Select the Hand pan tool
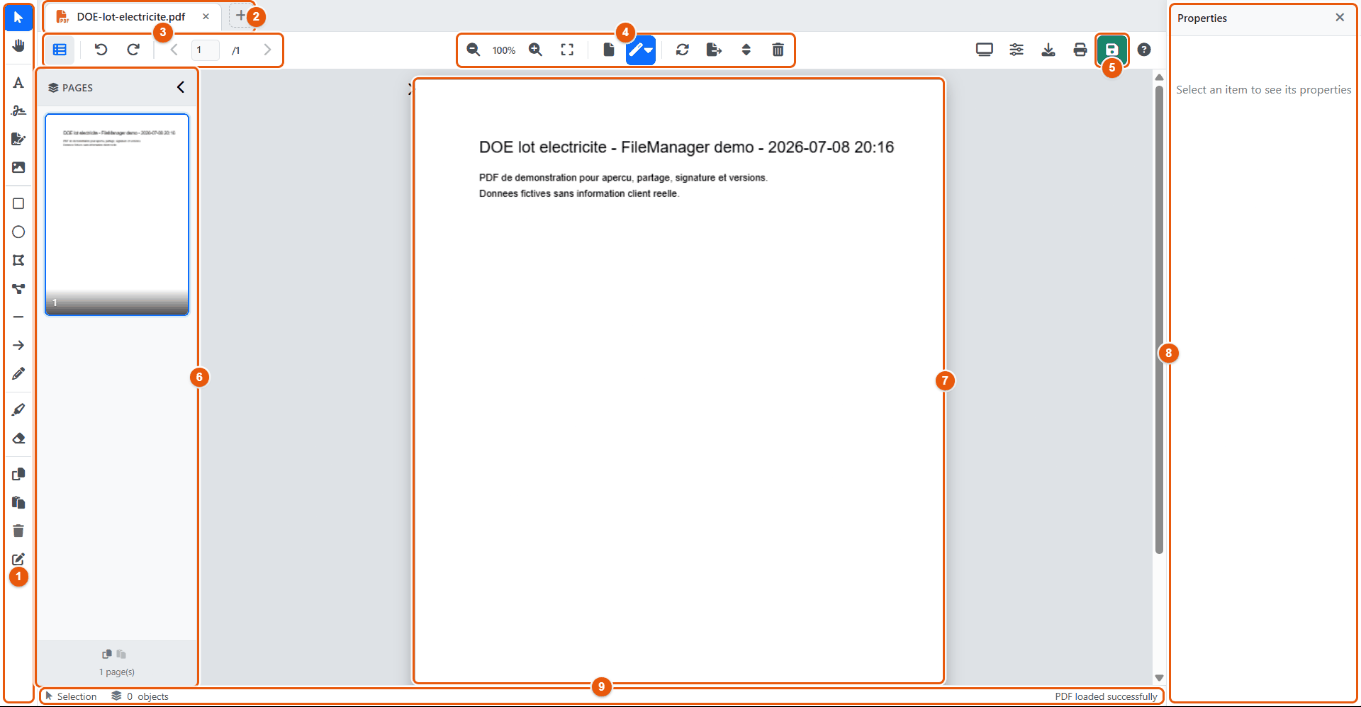1361x707 pixels. coord(18,46)
